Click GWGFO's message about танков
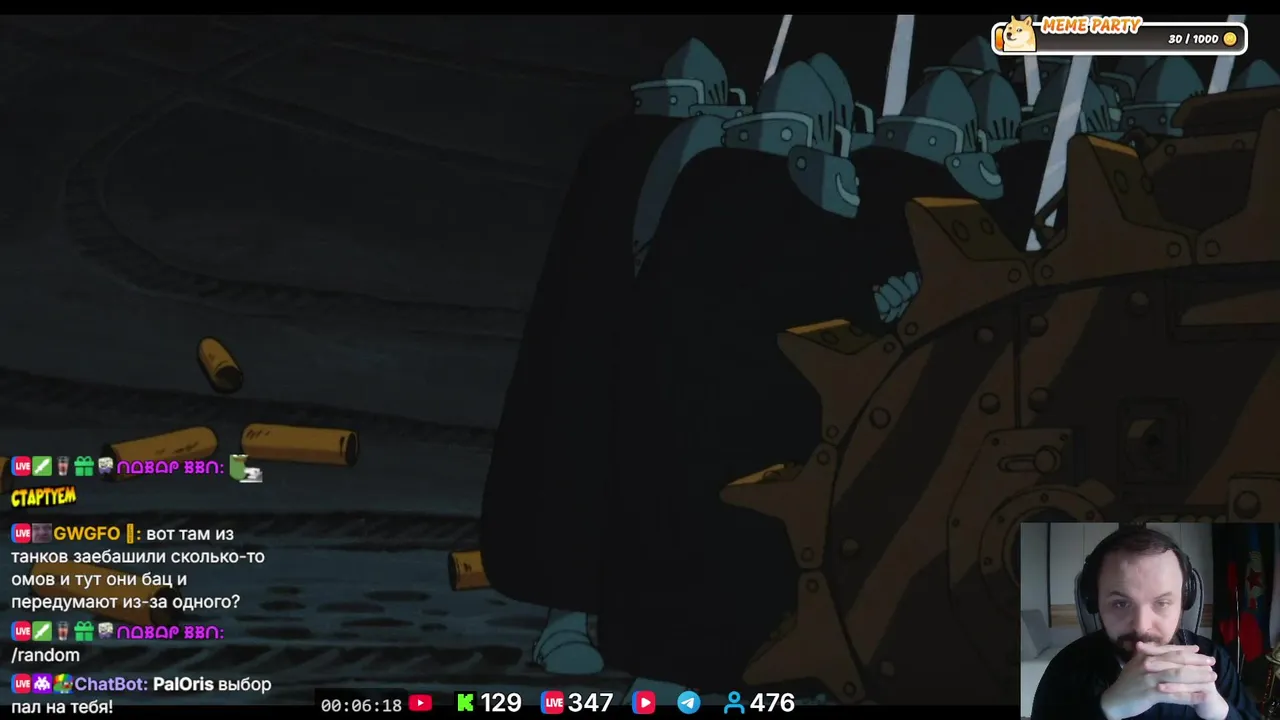Viewport: 1280px width, 720px height. click(x=138, y=567)
